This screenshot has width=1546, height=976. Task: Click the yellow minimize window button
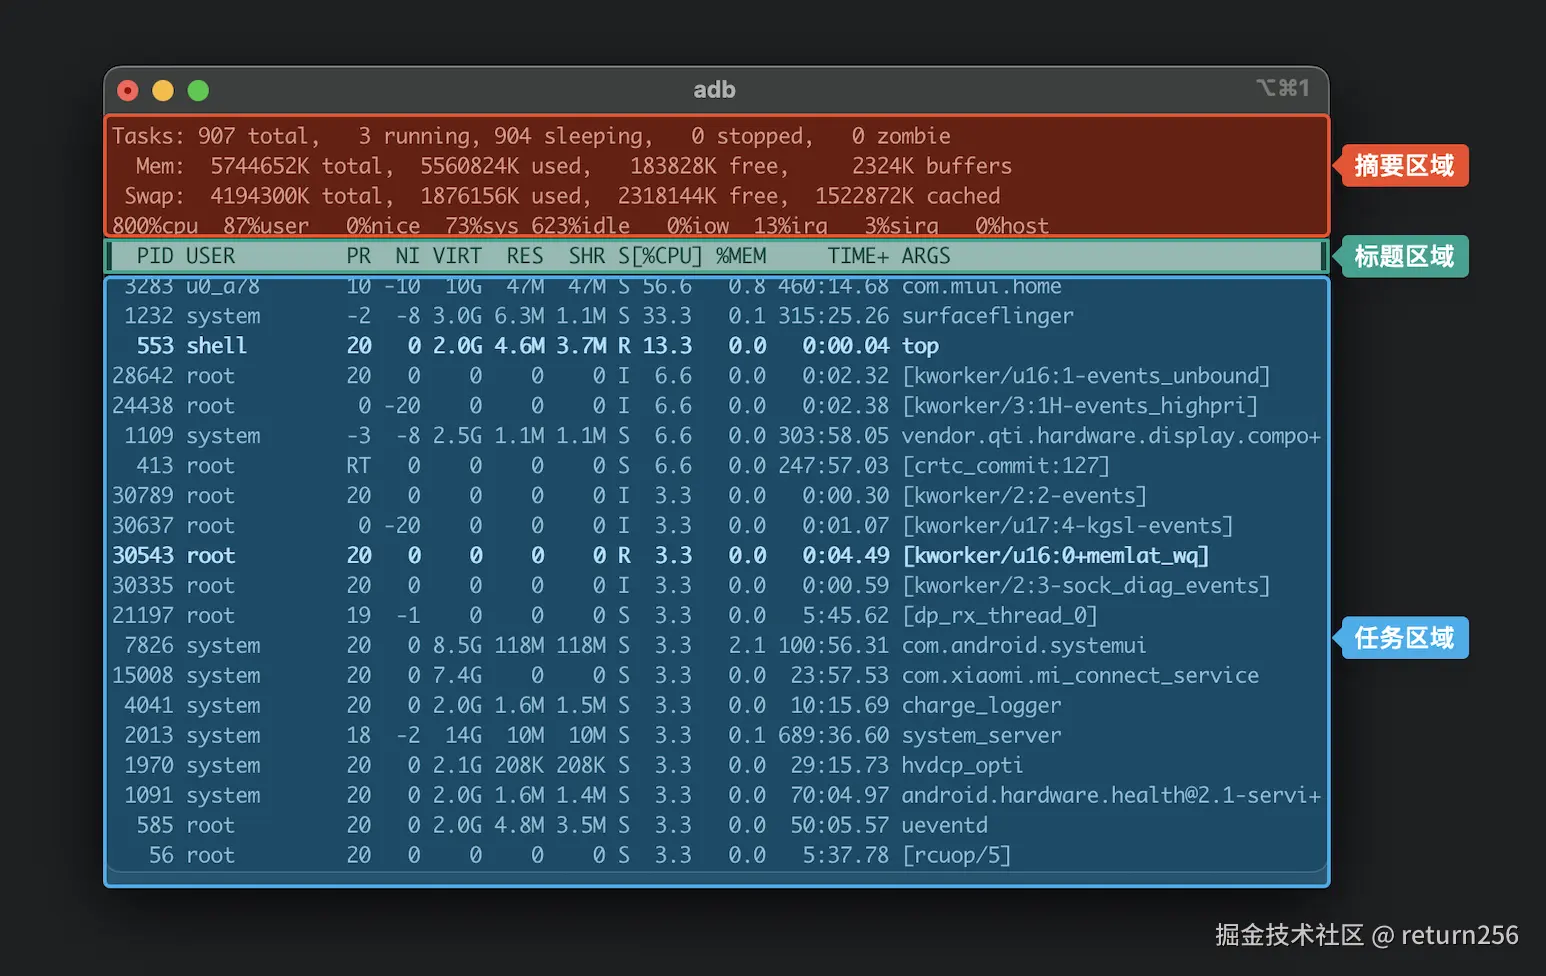point(163,91)
